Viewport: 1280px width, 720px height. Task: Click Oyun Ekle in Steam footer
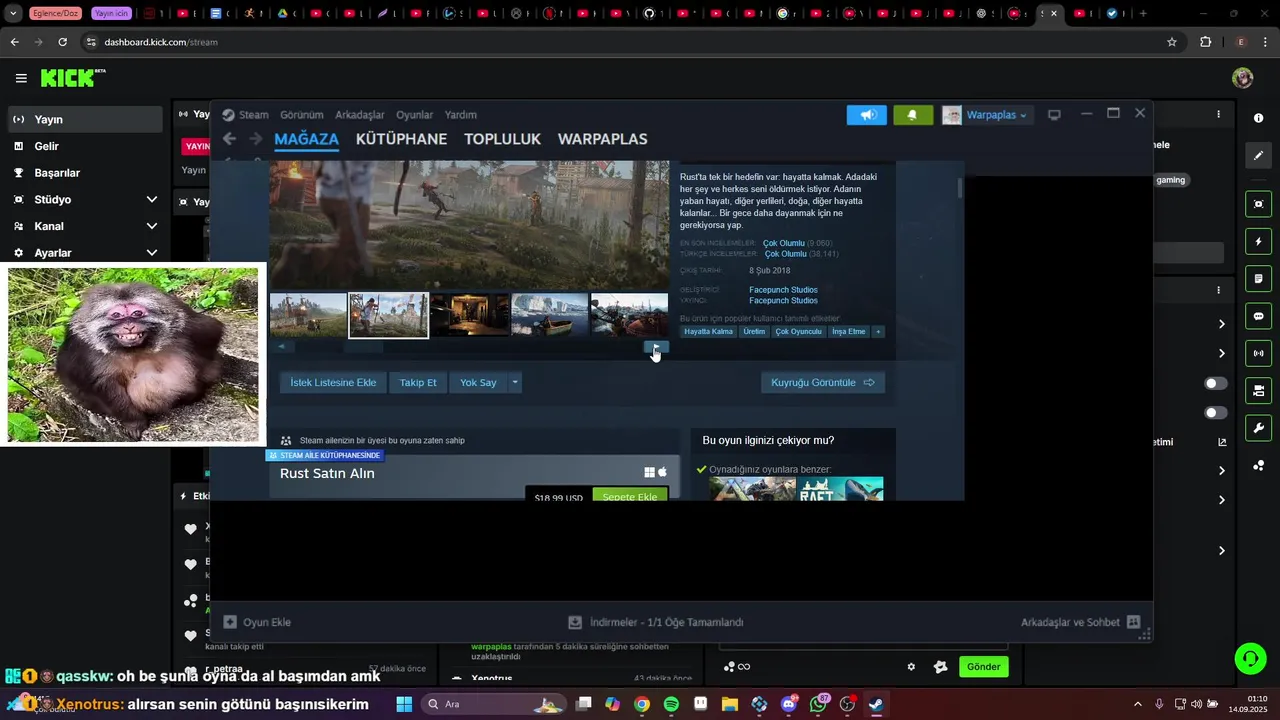(257, 622)
